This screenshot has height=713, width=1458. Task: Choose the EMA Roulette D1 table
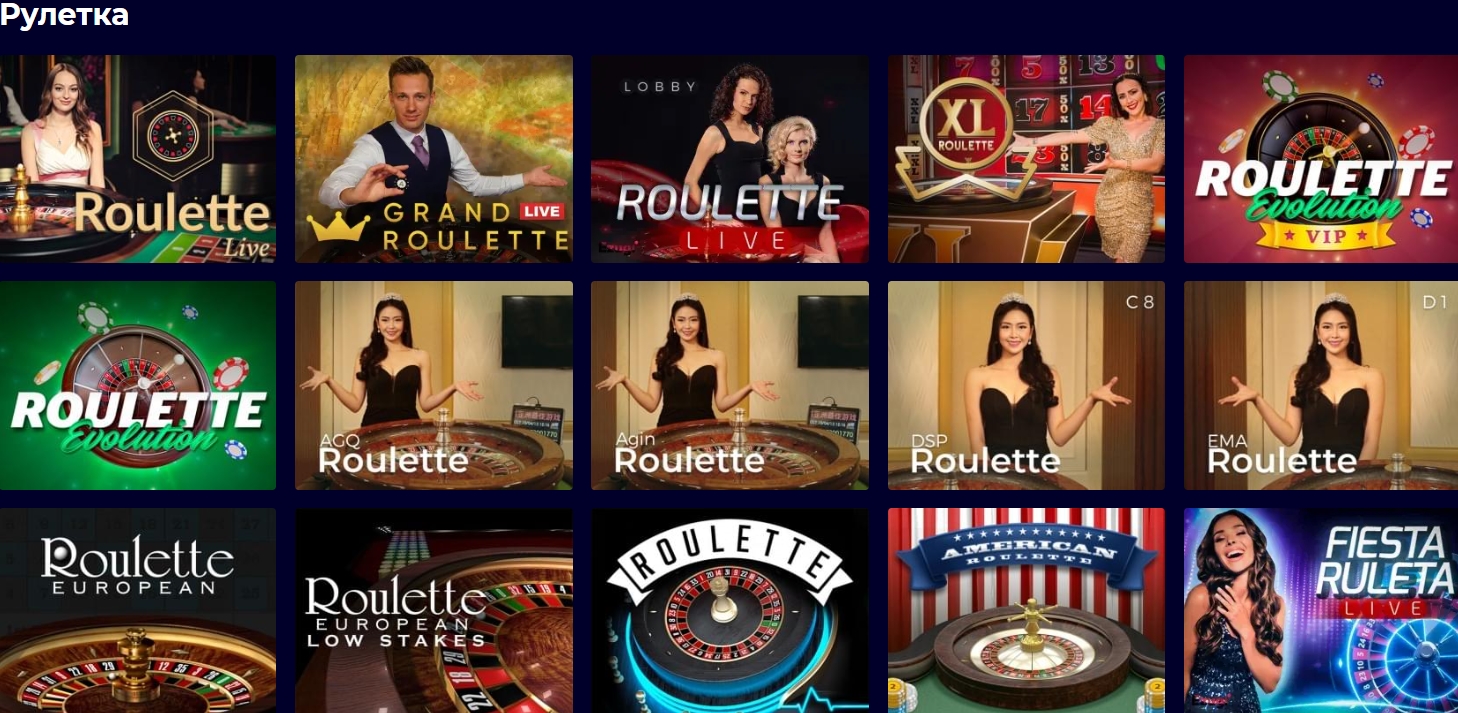1321,385
